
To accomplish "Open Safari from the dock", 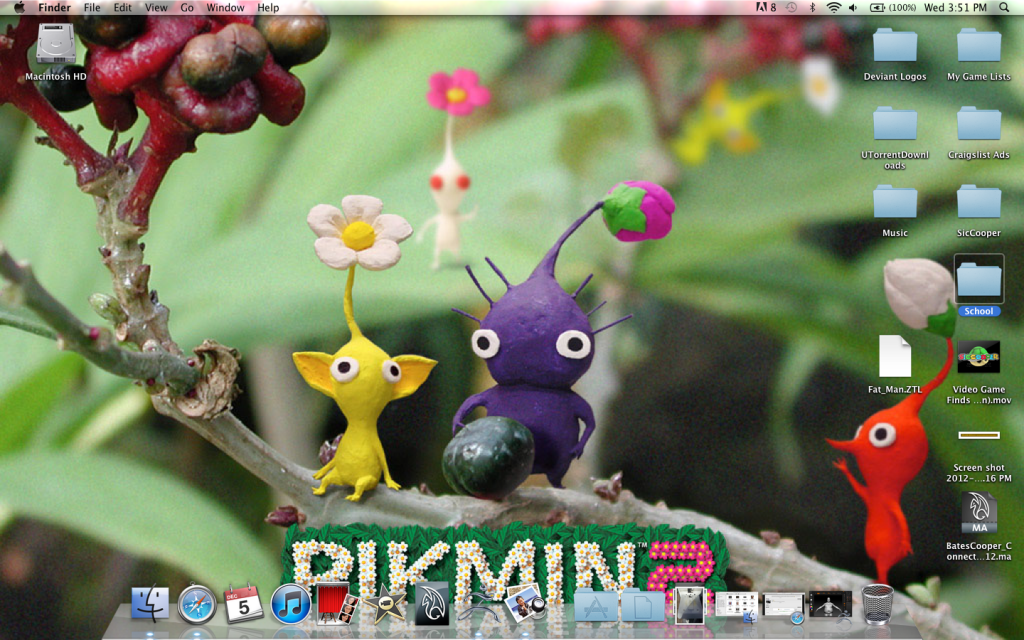I will tap(197, 604).
